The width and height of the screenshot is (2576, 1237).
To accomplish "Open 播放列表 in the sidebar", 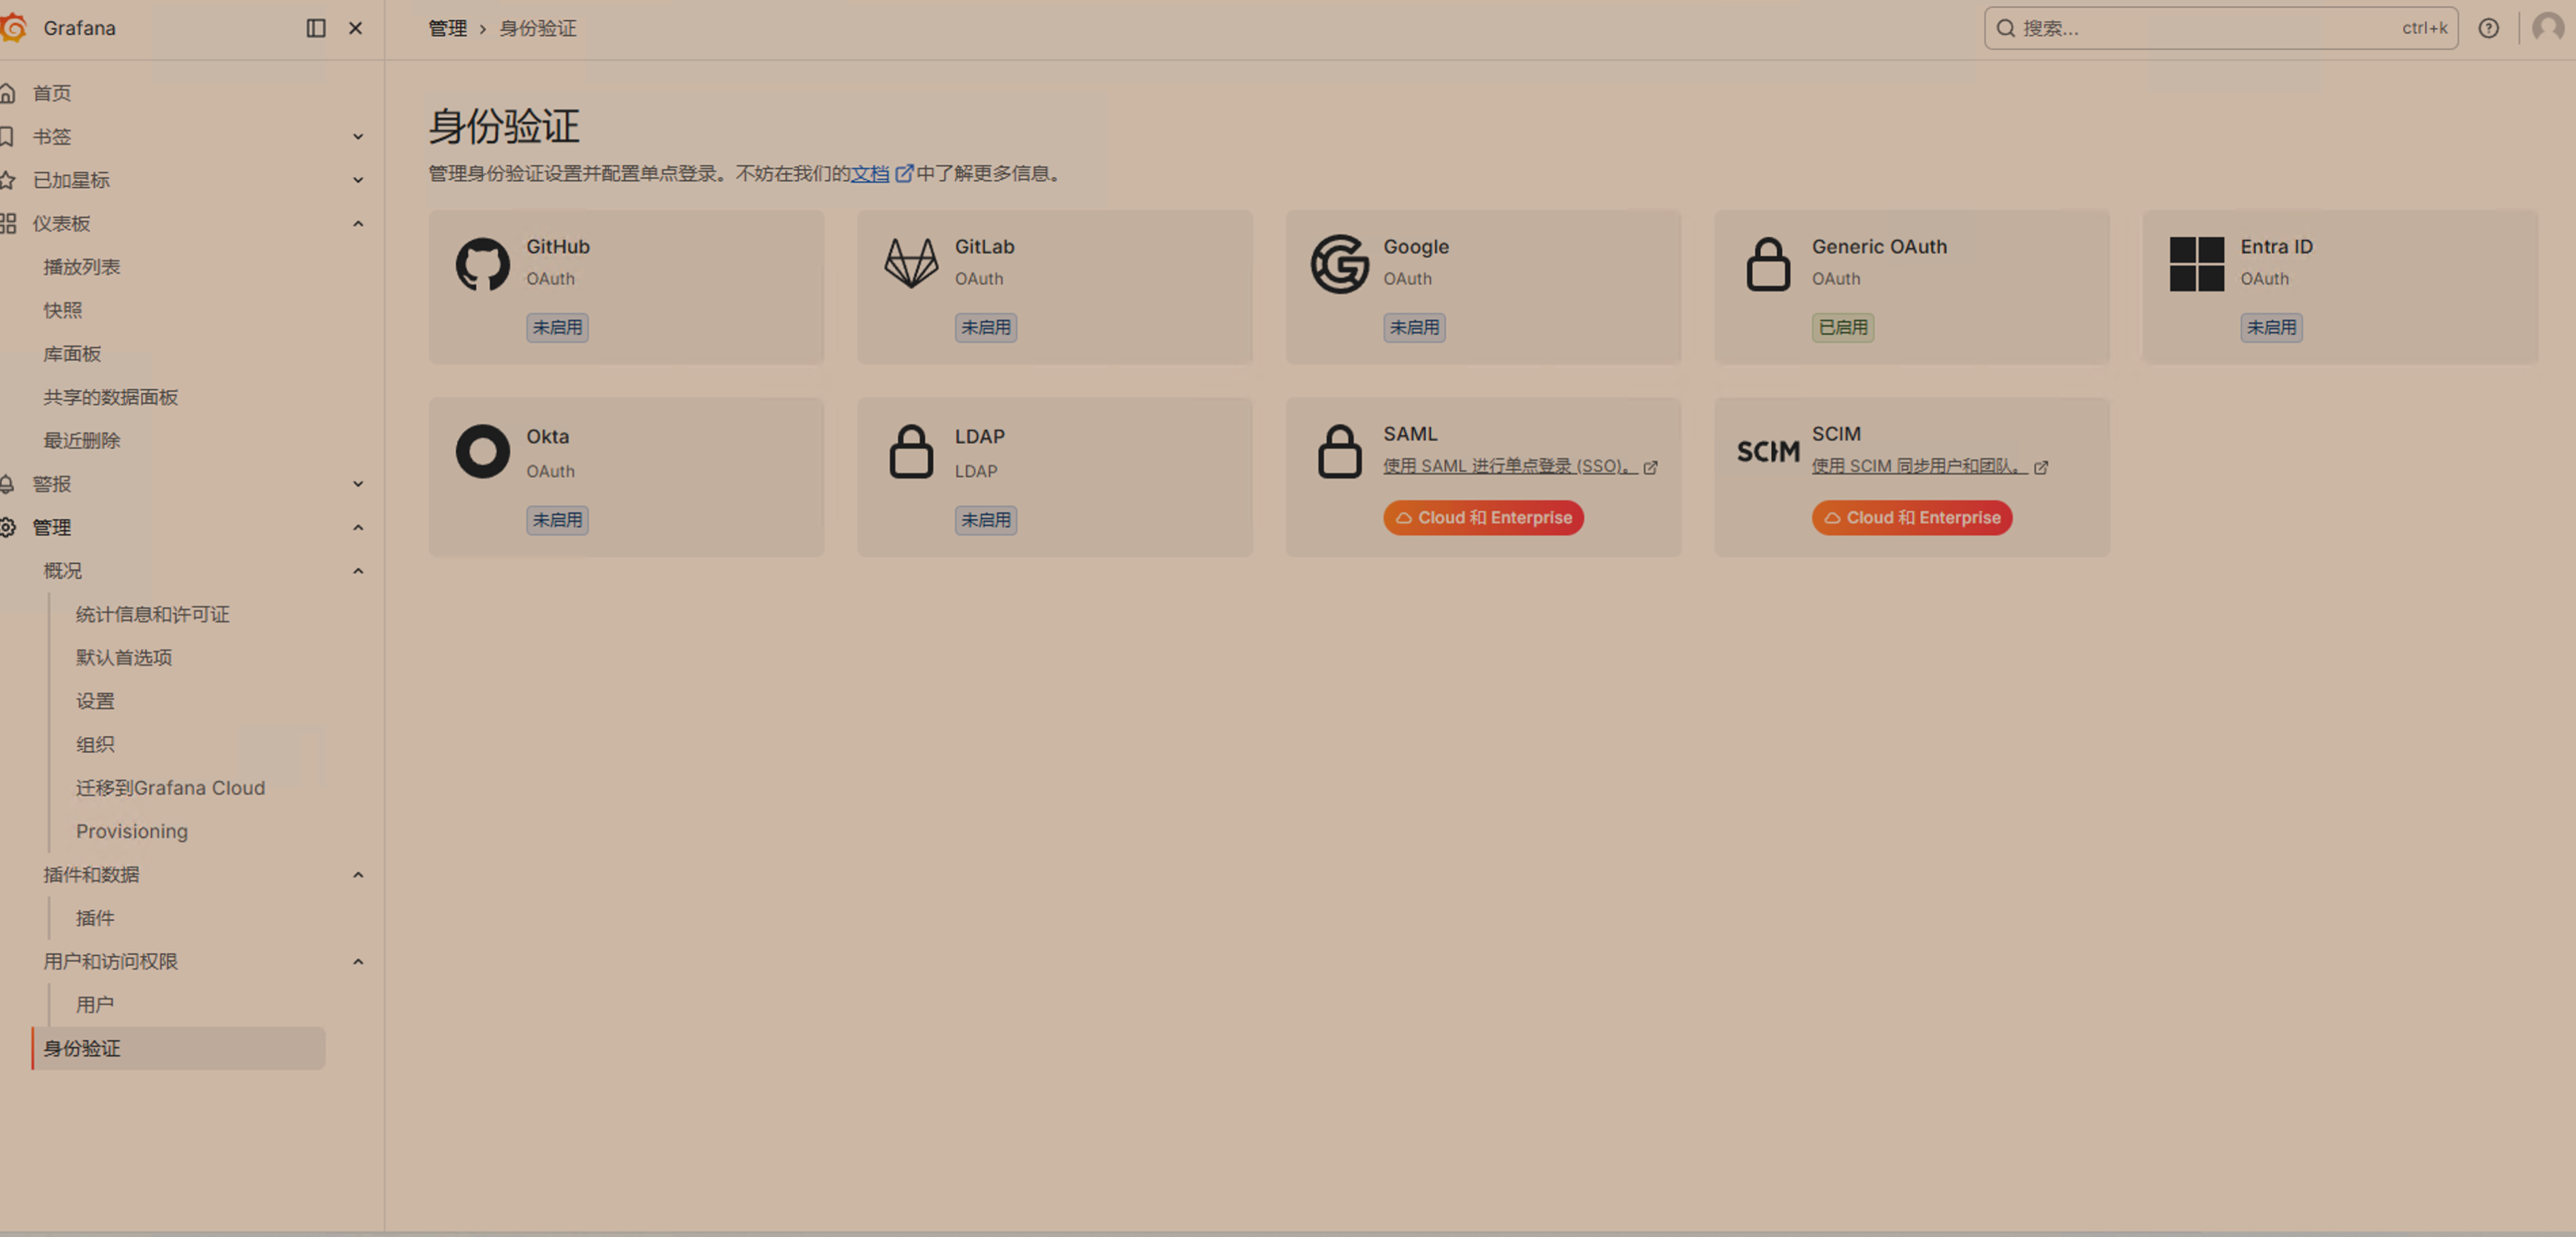I will pos(82,267).
